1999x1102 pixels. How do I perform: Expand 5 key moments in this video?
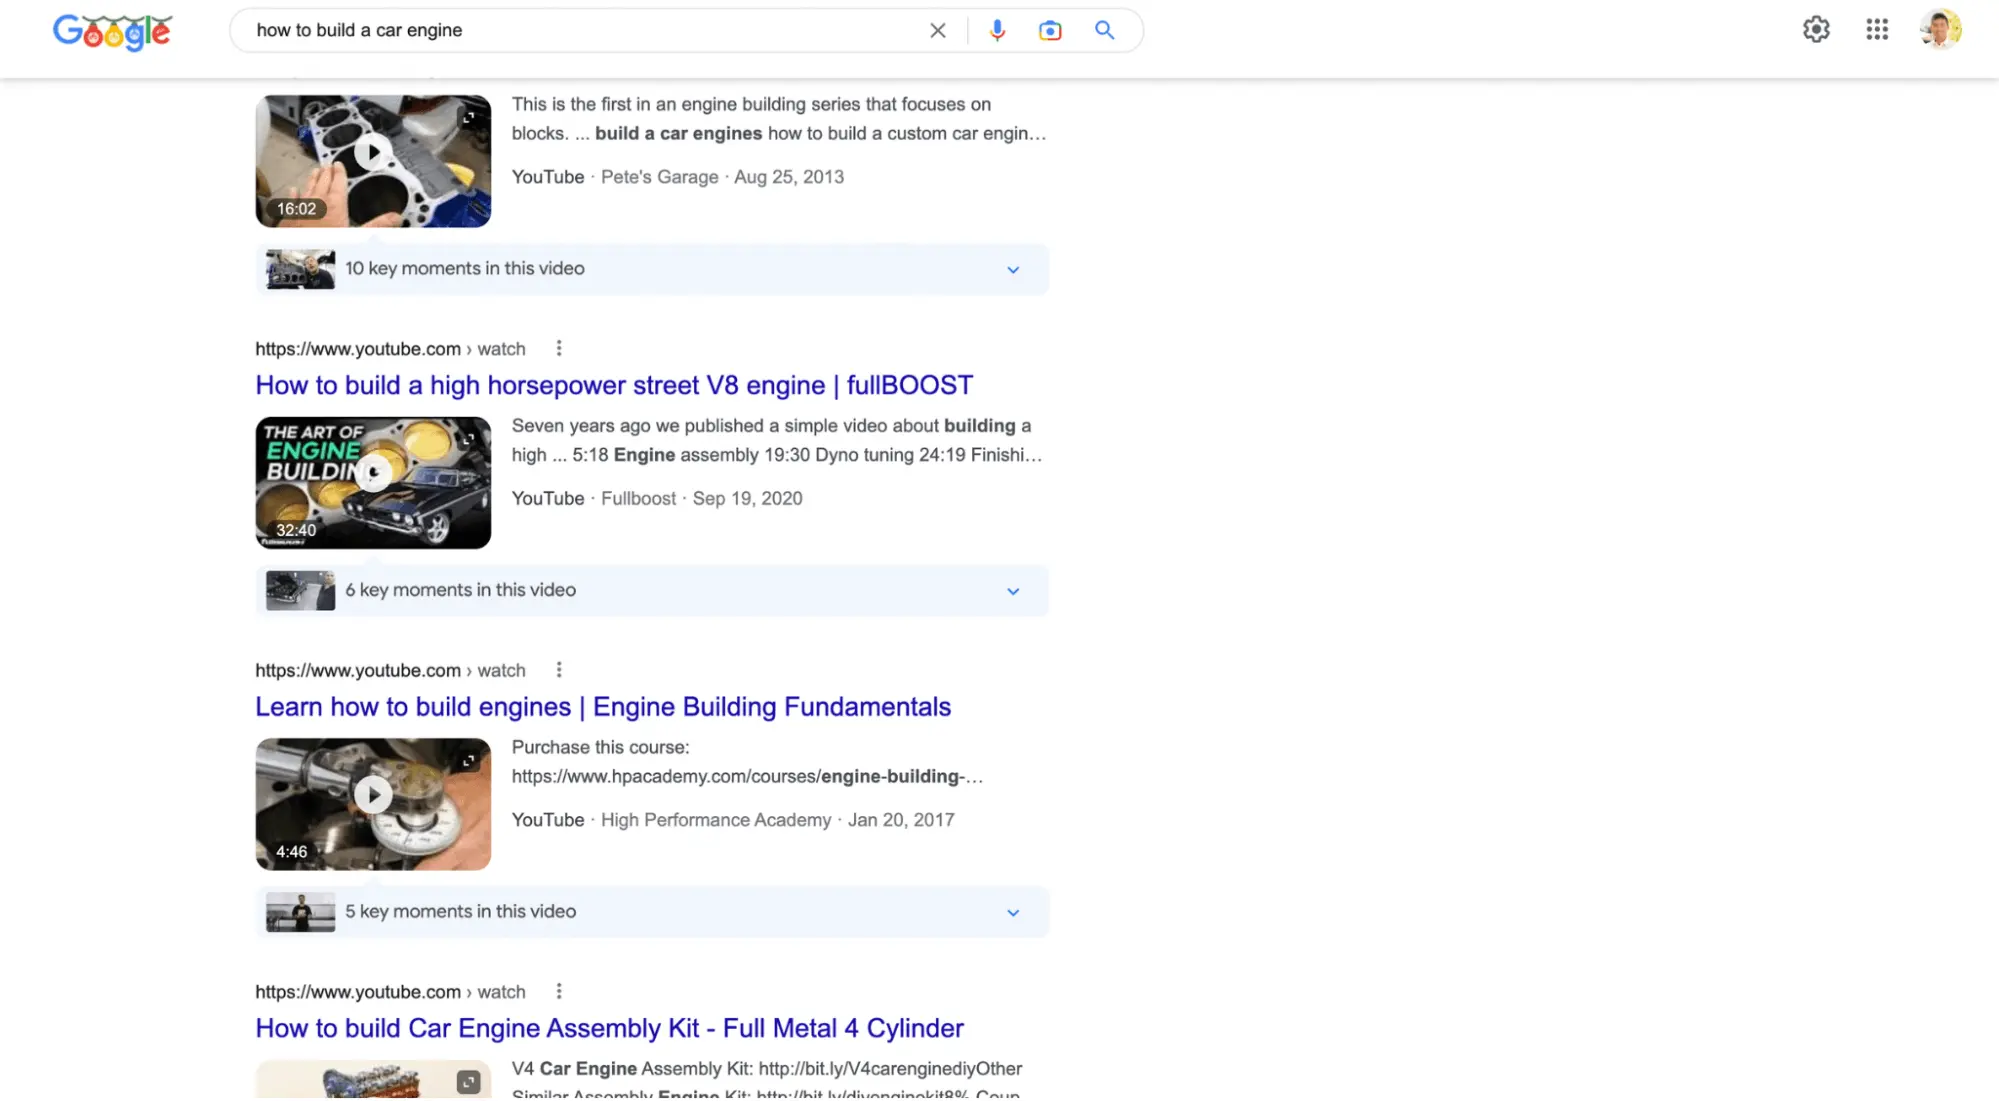click(x=1012, y=913)
